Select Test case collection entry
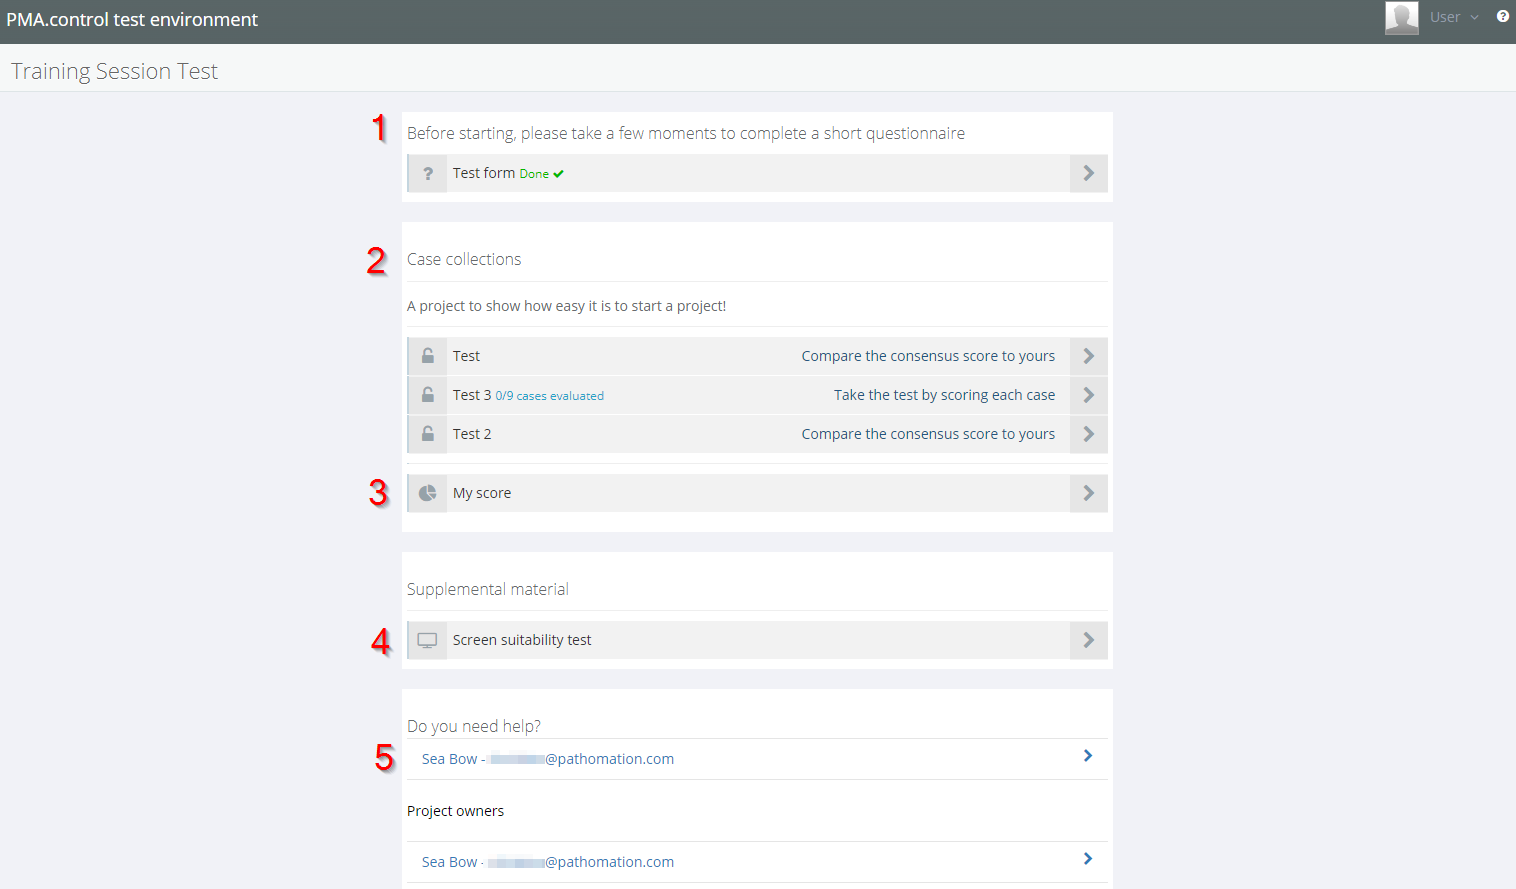The width and height of the screenshot is (1516, 889). pyautogui.click(x=466, y=356)
